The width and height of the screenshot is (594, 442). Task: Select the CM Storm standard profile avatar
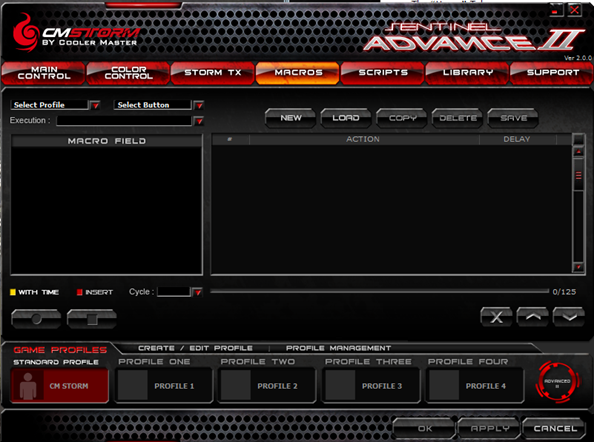(x=28, y=386)
